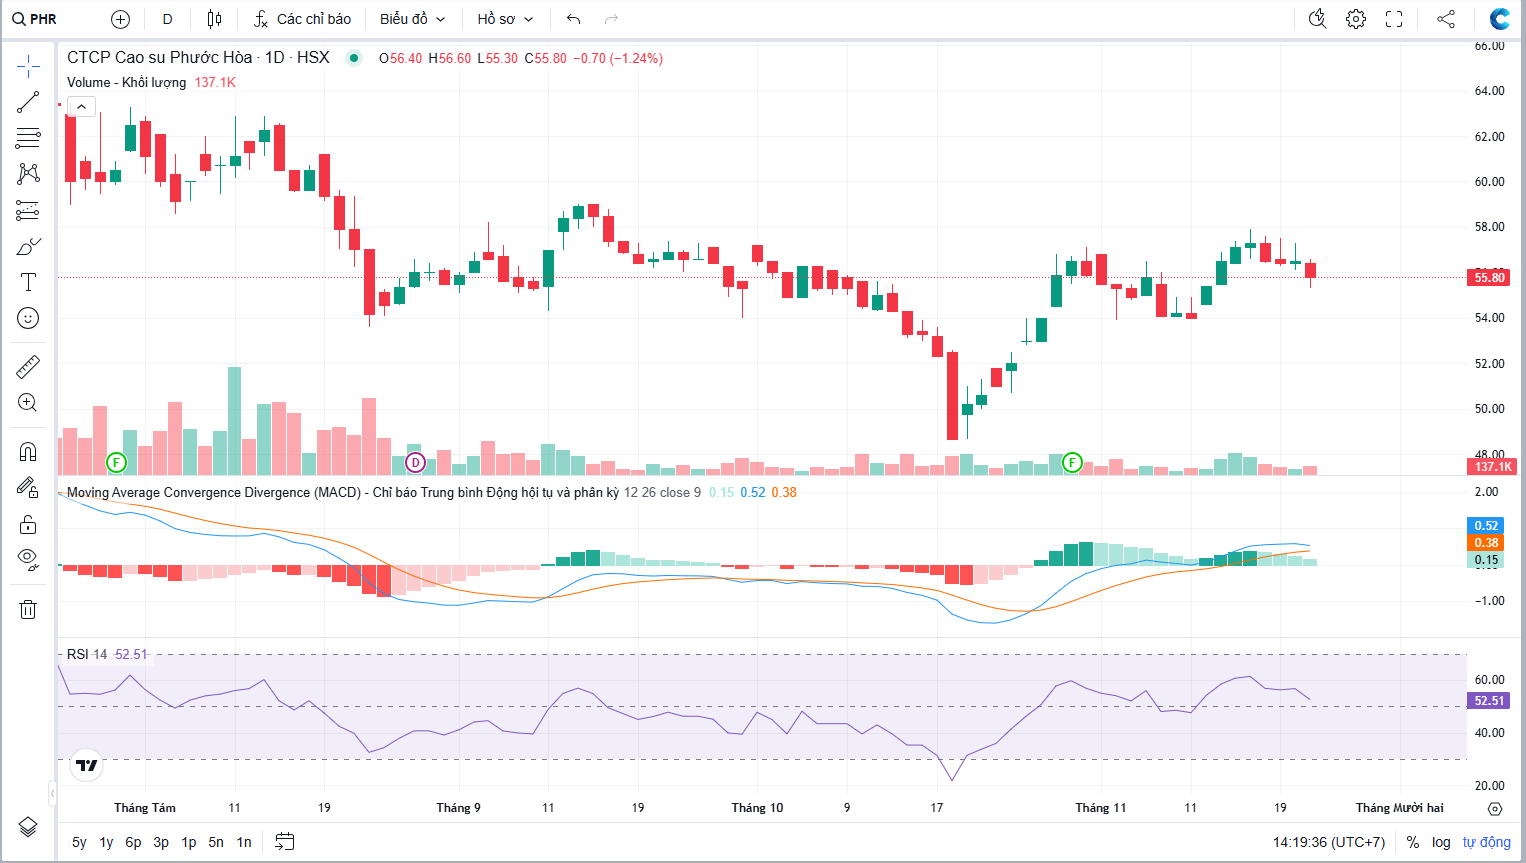Click the trash remove drawings icon
This screenshot has height=863, width=1526.
[28, 609]
